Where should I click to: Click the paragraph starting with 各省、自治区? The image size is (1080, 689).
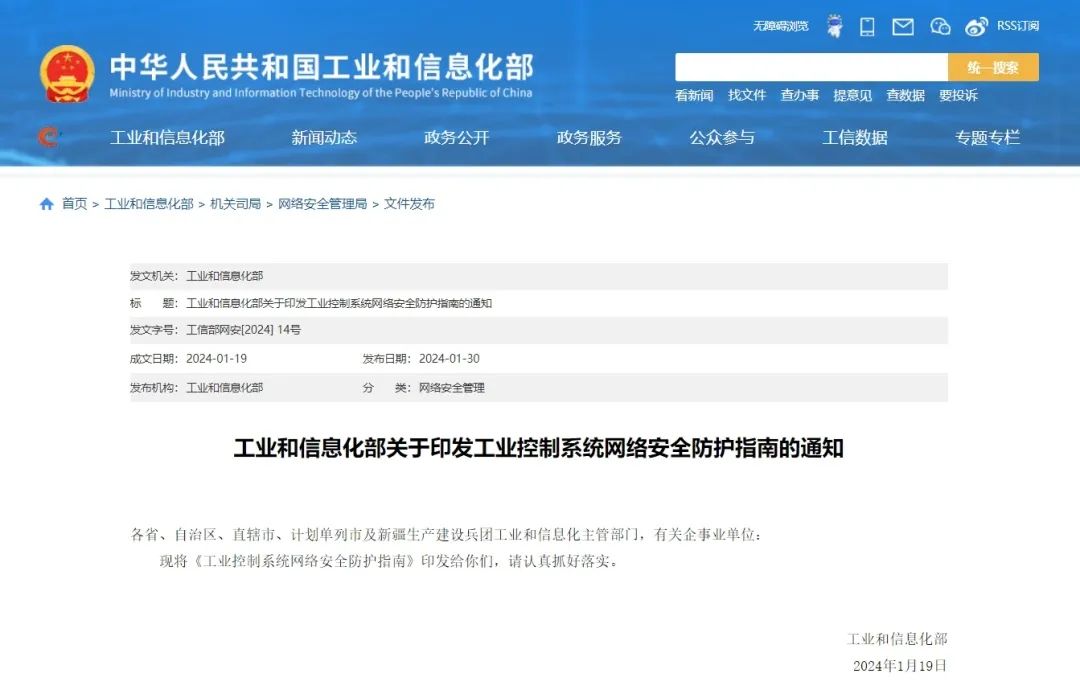[x=446, y=535]
